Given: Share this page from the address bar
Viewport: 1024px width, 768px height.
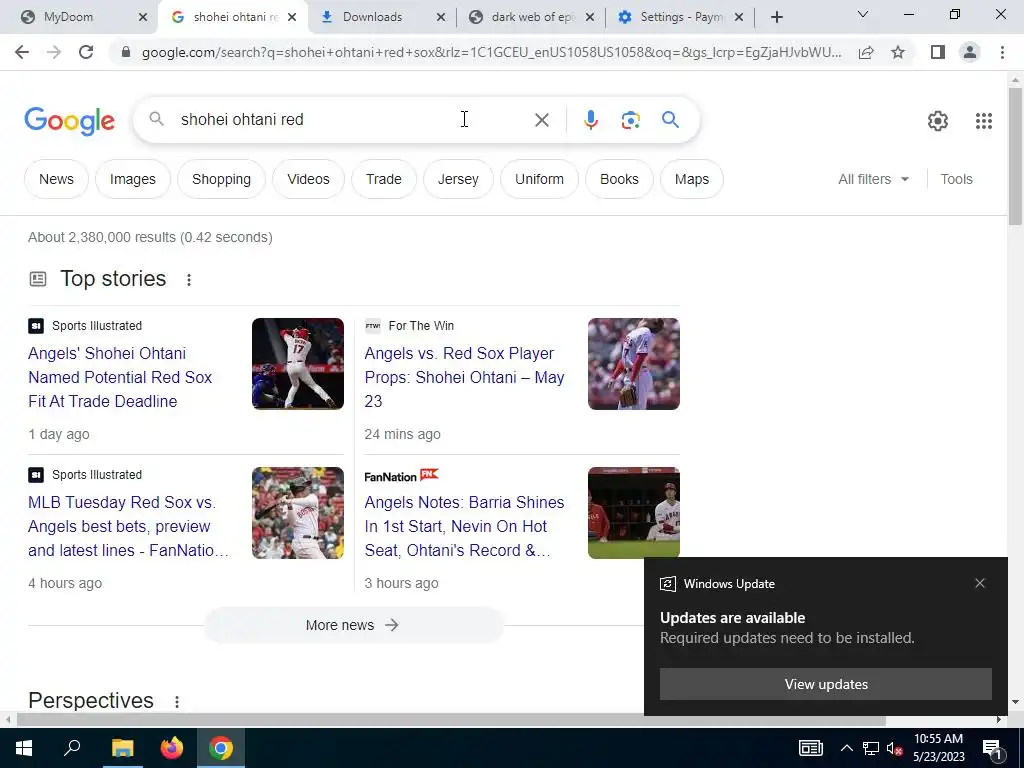Looking at the screenshot, I should (866, 52).
